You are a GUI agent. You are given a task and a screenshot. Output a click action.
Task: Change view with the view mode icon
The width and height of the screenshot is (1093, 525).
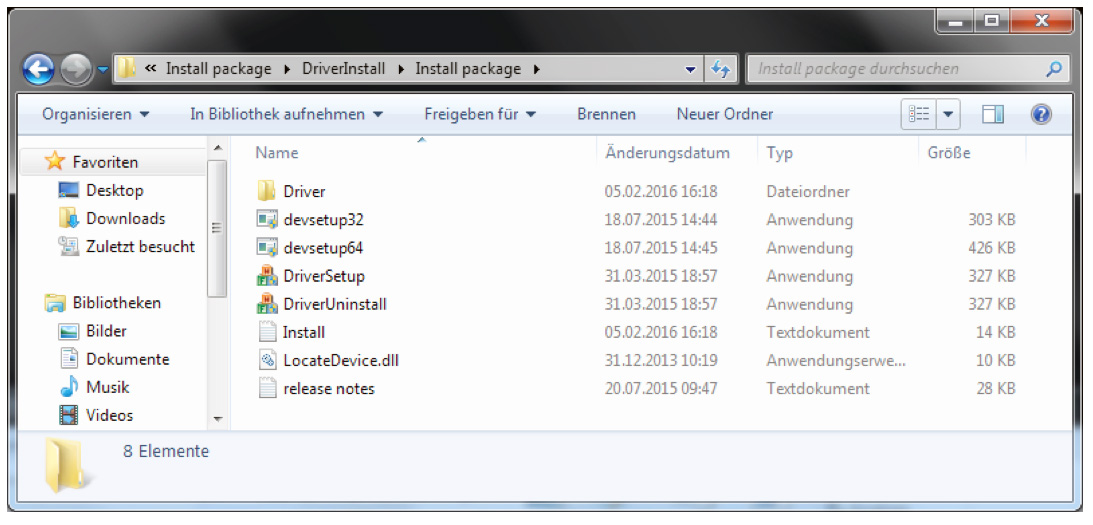point(919,114)
